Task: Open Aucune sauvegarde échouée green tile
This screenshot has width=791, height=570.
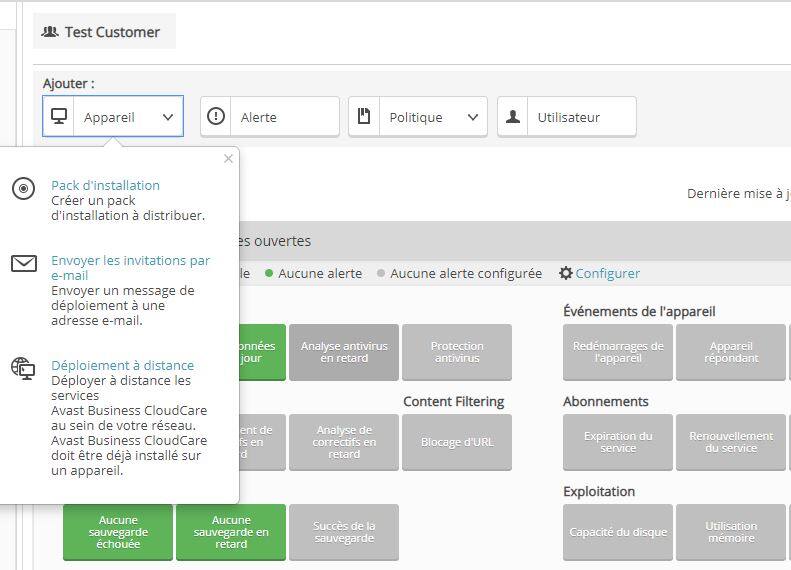Action: click(119, 532)
